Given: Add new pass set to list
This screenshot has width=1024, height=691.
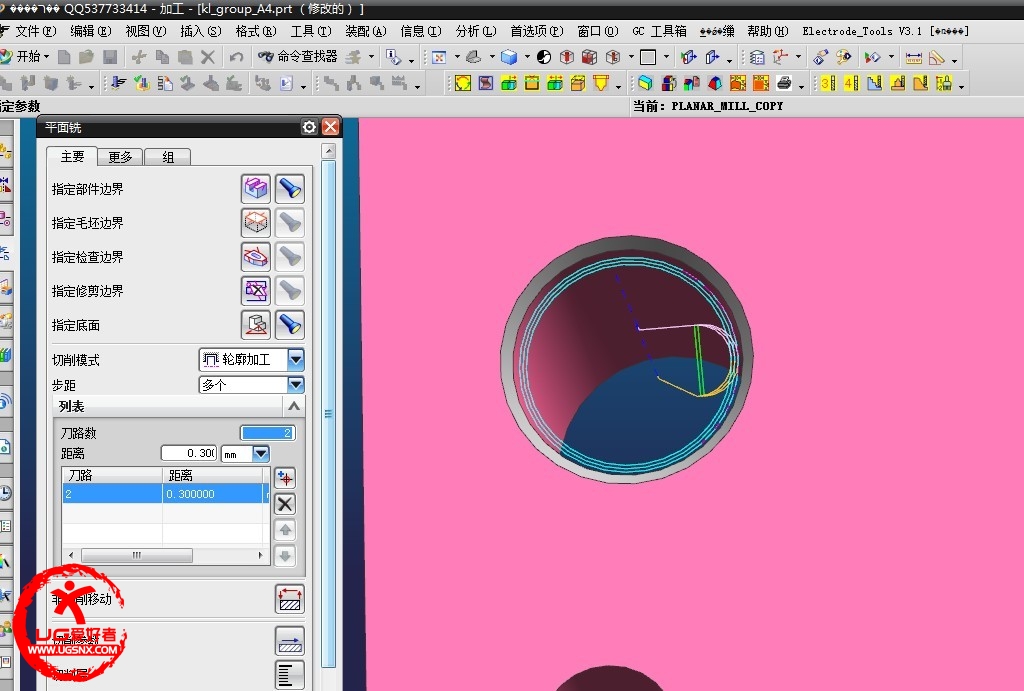Looking at the screenshot, I should coord(285,478).
